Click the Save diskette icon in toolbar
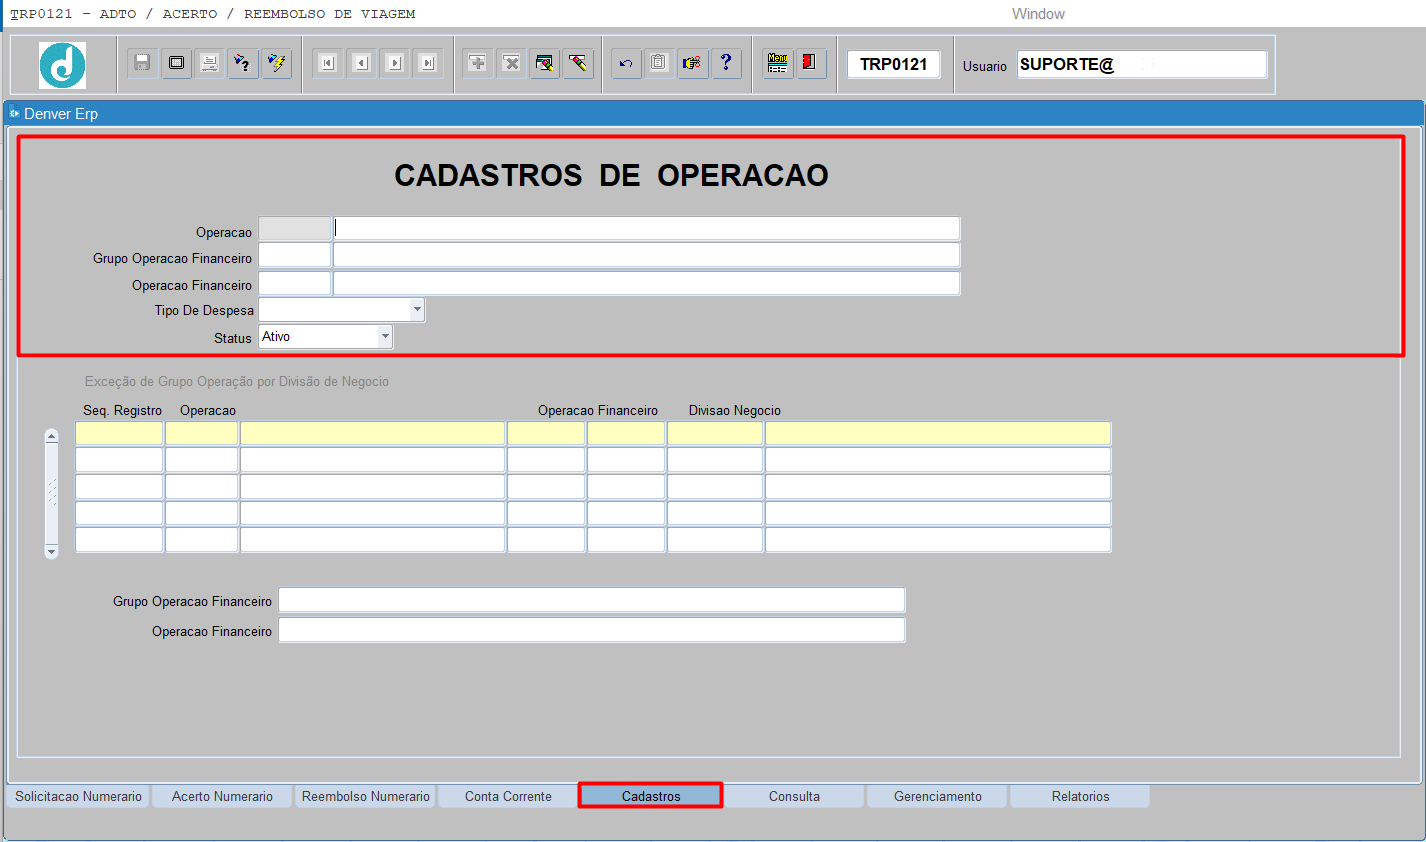The image size is (1426, 842). (143, 63)
